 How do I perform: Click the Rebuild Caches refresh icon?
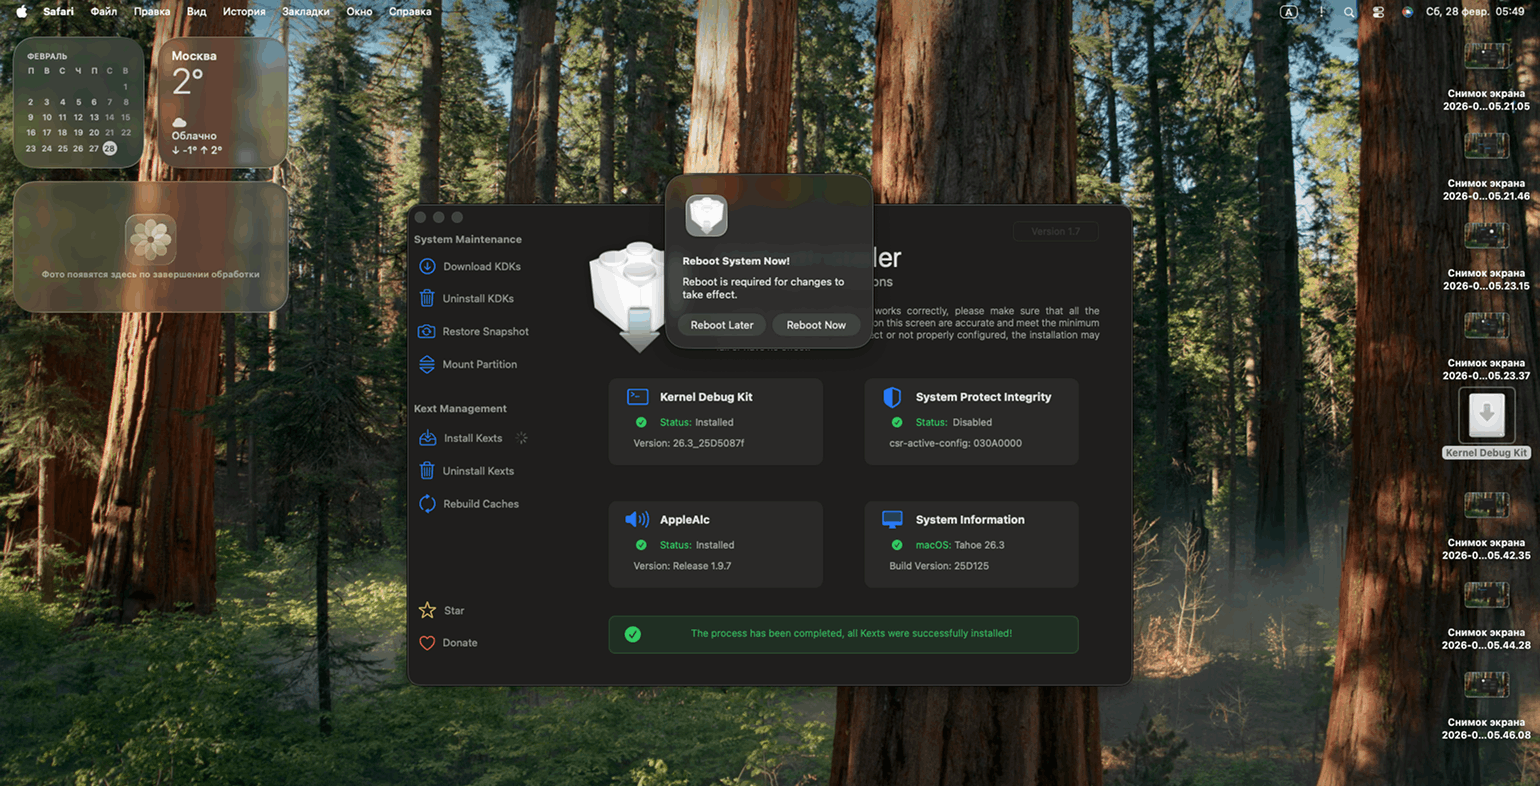[427, 504]
